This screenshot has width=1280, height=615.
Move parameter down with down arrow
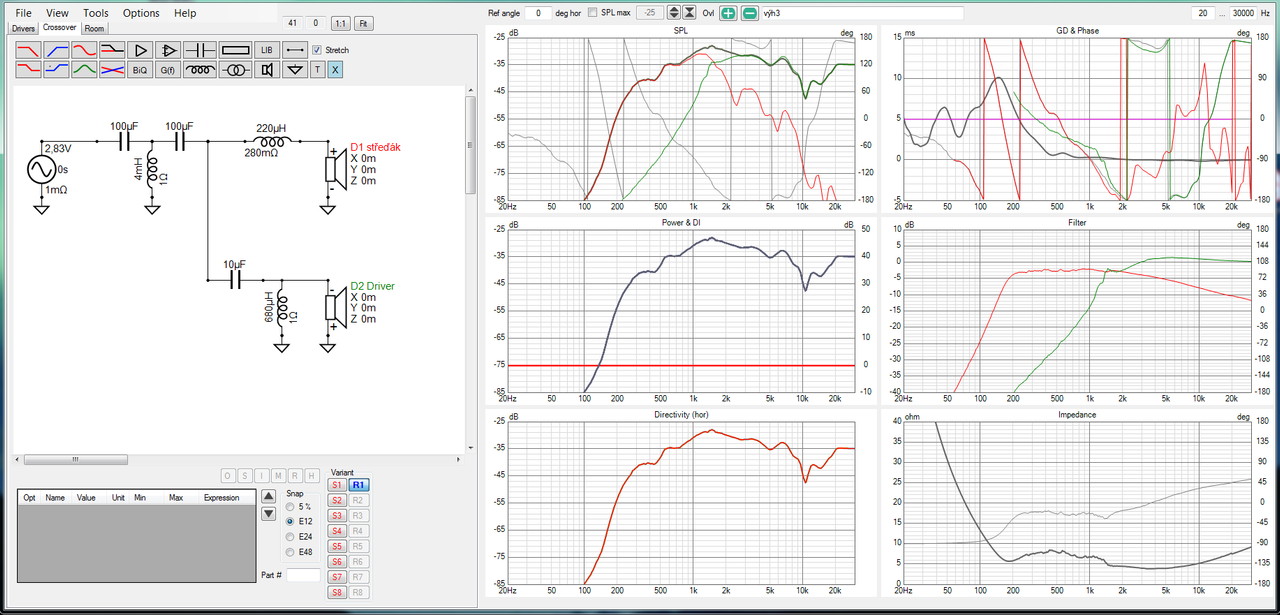click(268, 514)
